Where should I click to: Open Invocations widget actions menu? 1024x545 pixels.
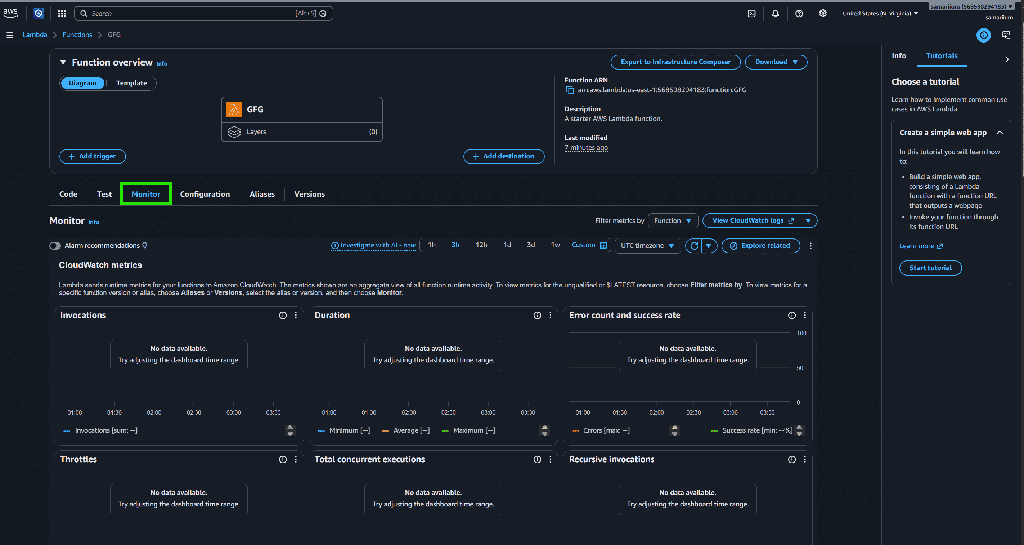(296, 315)
